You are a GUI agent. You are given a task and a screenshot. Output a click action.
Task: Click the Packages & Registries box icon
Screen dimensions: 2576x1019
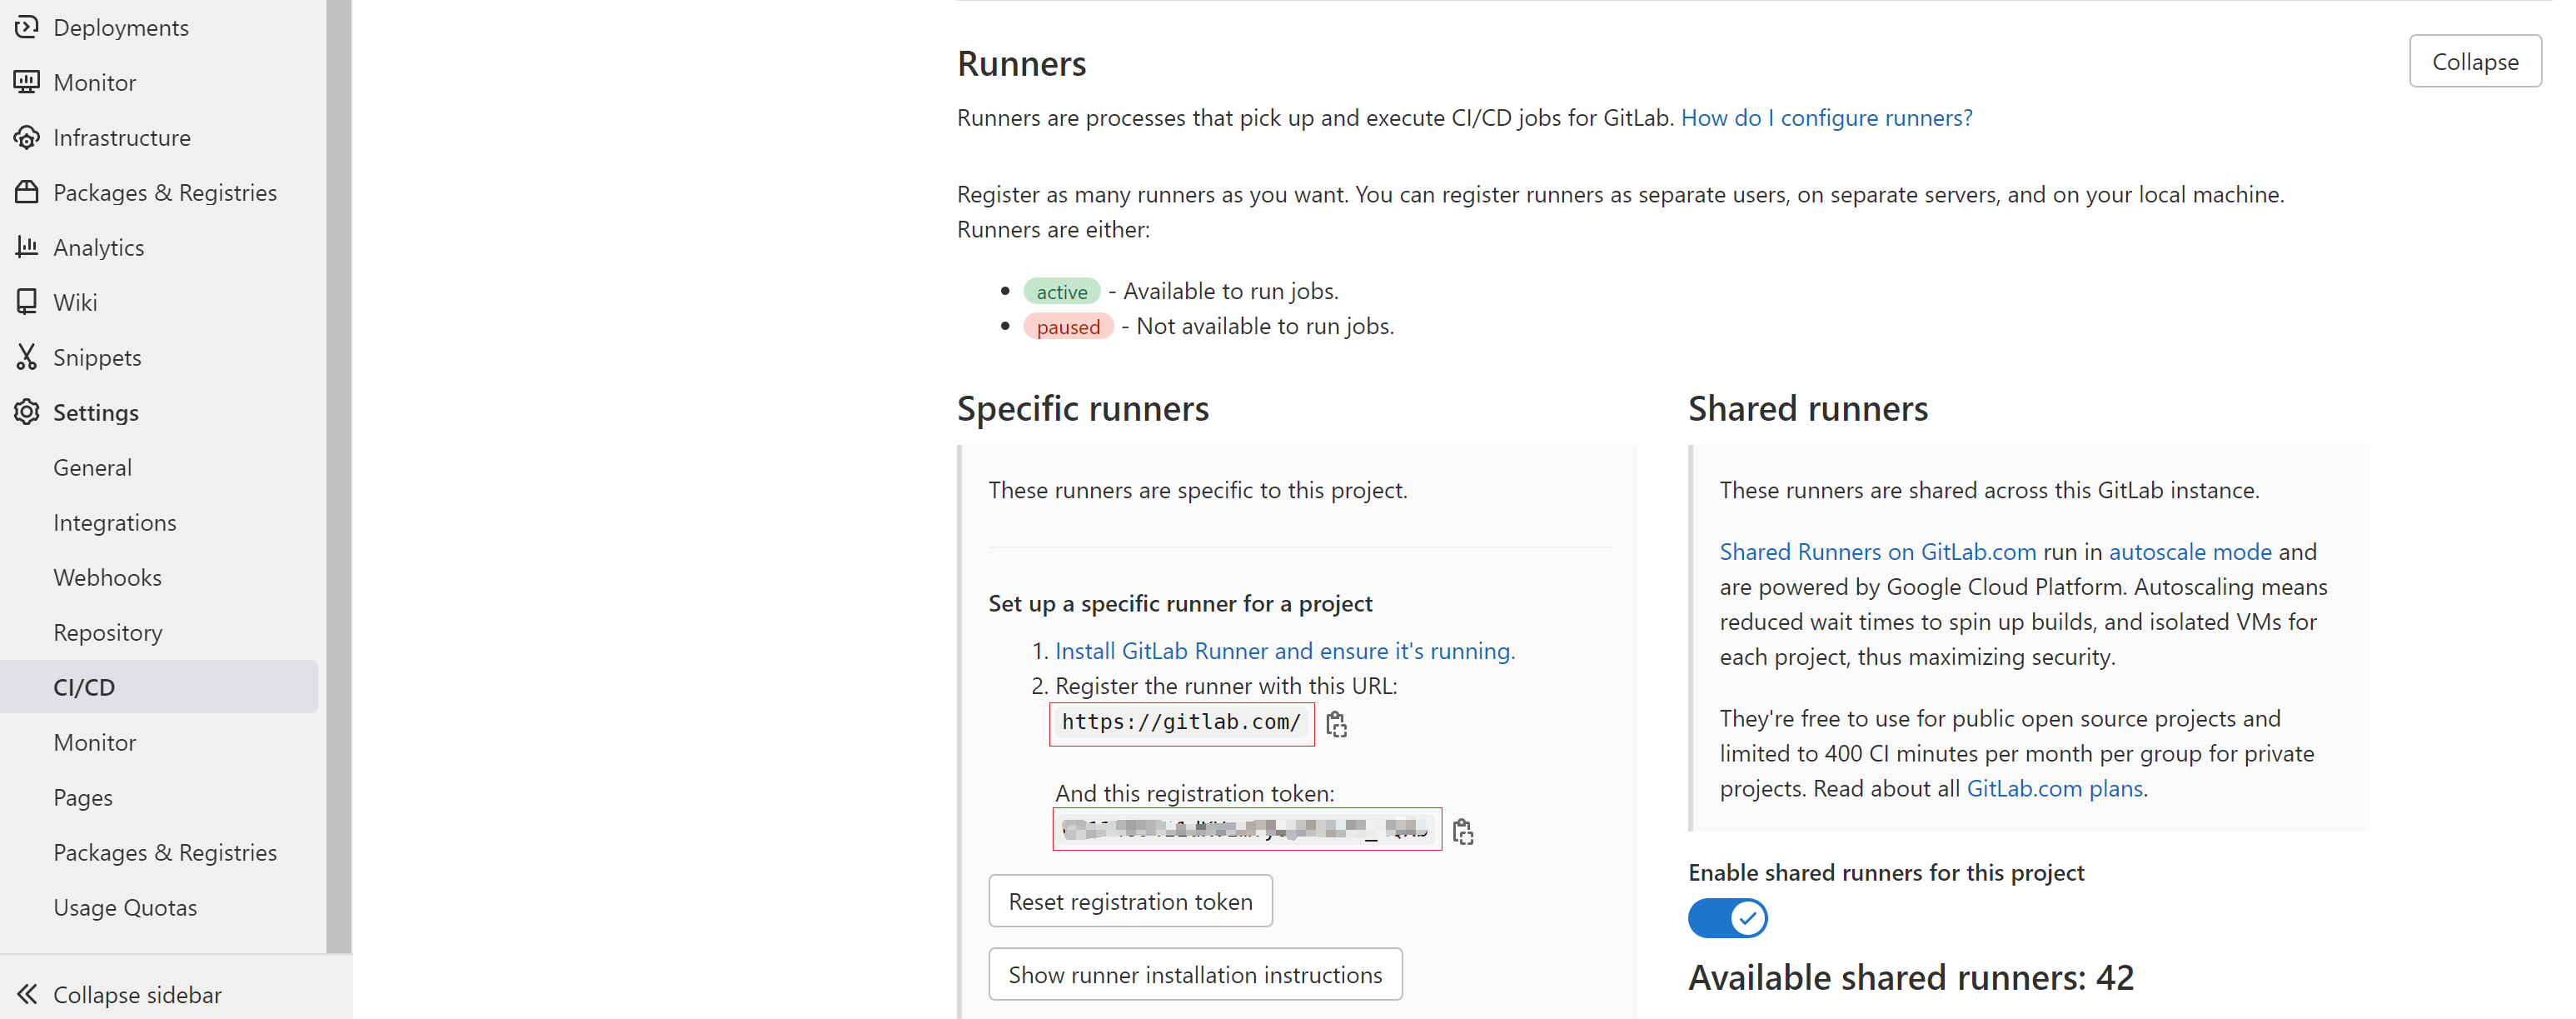[27, 192]
